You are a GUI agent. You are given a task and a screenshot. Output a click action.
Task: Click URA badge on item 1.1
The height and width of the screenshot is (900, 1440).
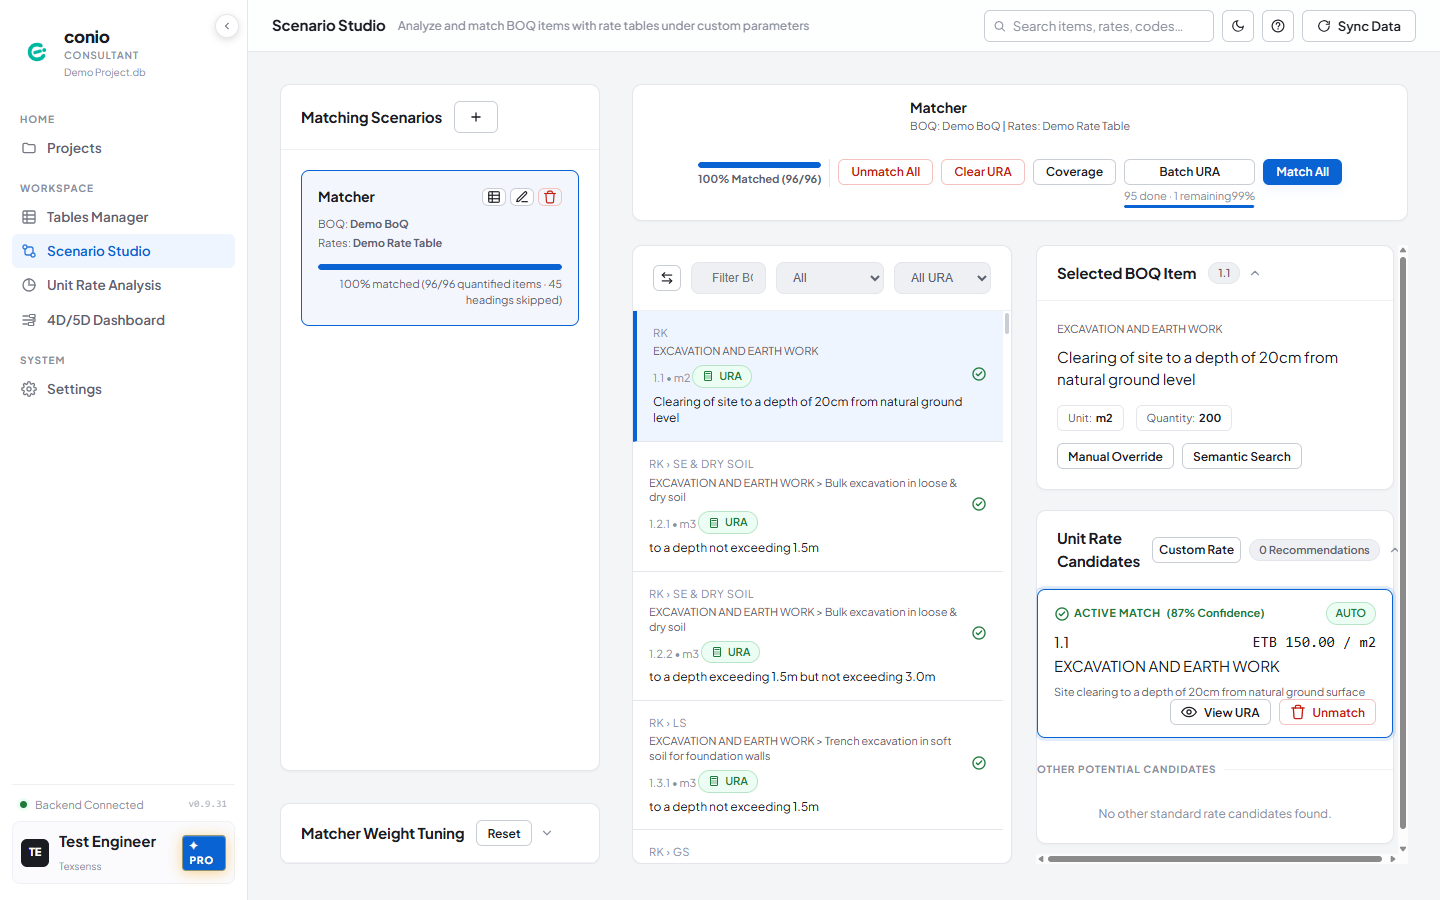[722, 377]
